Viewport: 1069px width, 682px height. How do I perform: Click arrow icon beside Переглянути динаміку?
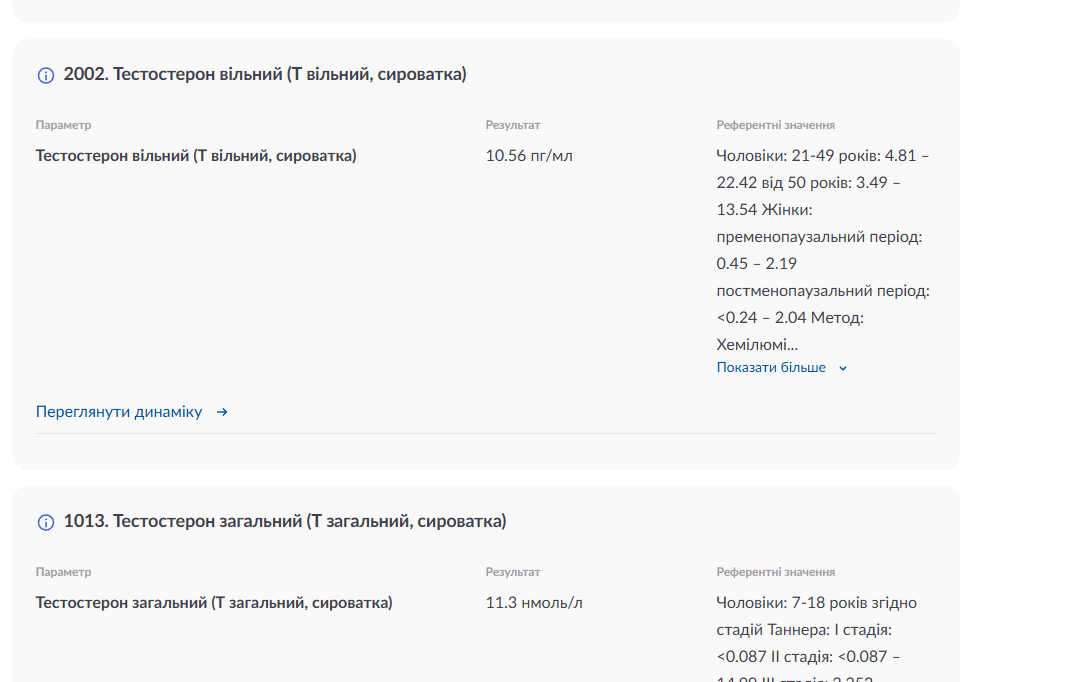(x=222, y=412)
